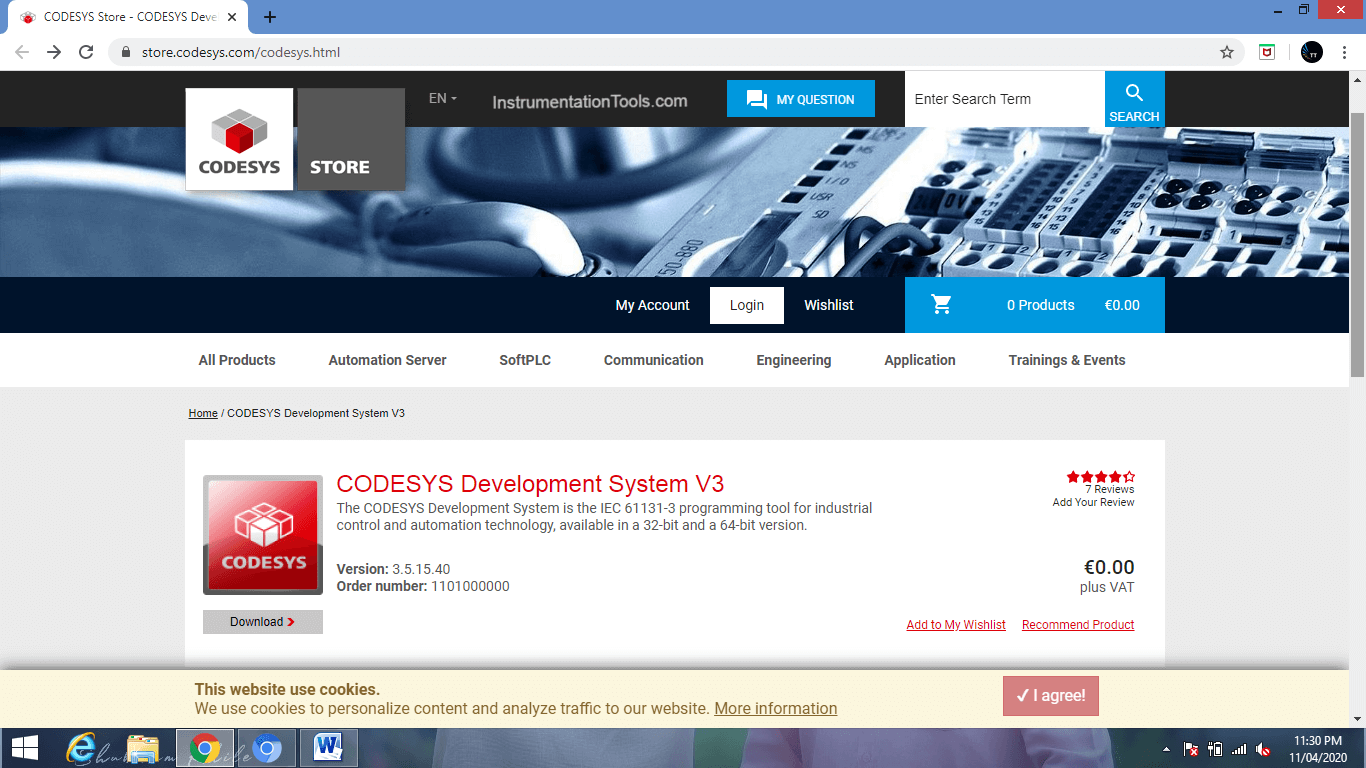Click the search magnifier button

1134,99
